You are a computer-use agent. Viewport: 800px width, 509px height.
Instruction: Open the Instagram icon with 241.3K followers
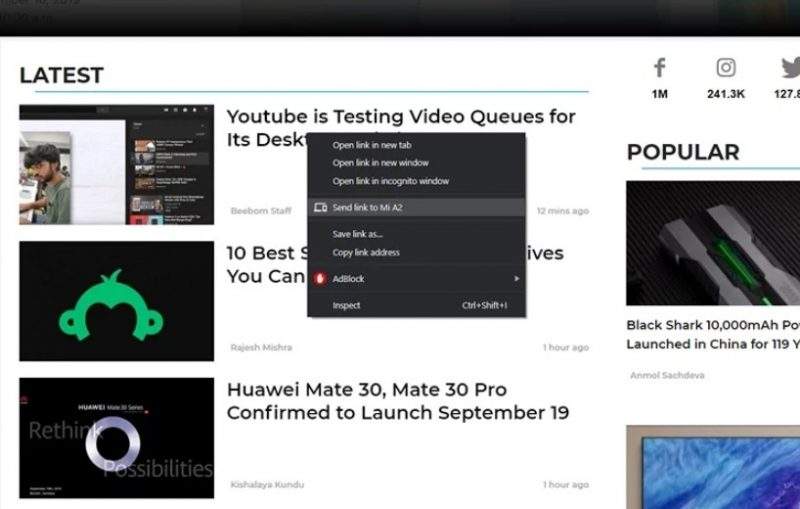coord(726,67)
